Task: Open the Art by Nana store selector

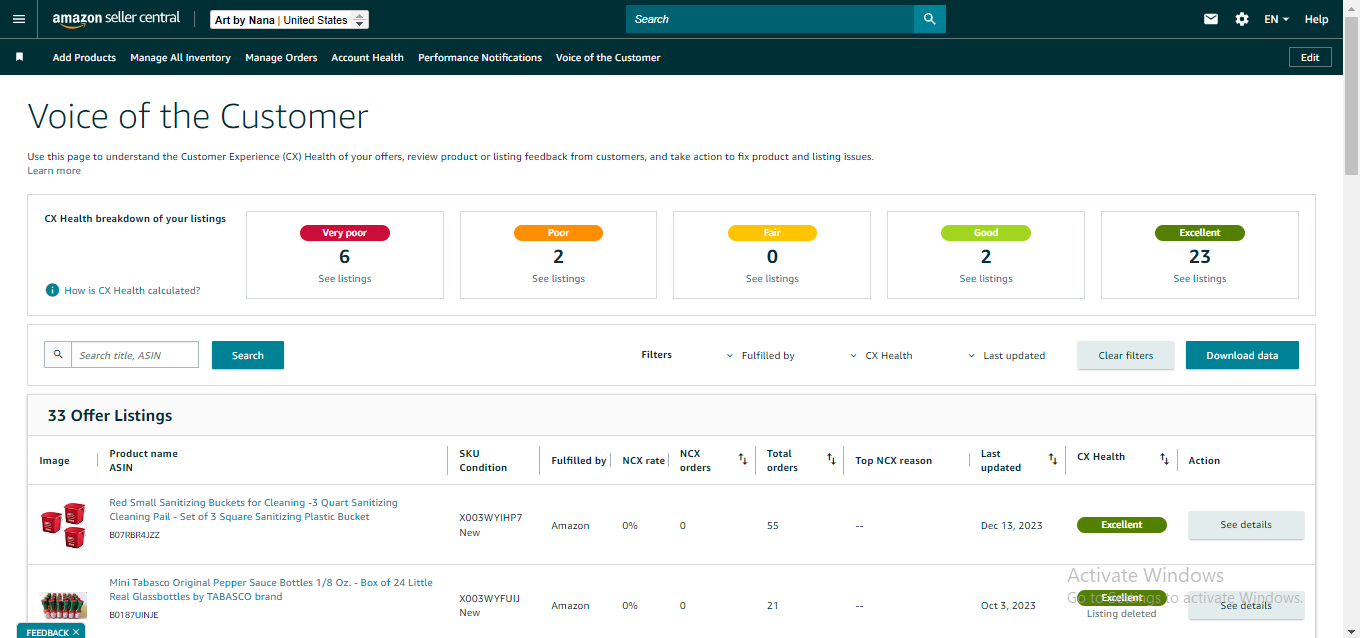Action: point(290,19)
